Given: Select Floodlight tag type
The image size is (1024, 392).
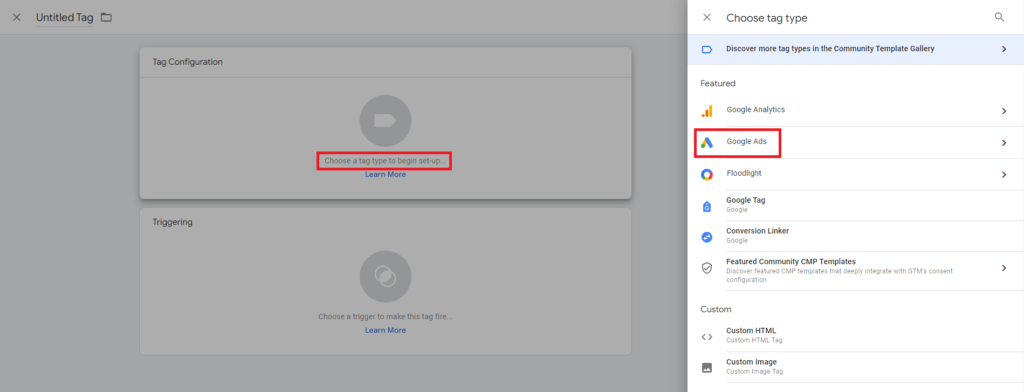Looking at the screenshot, I should 856,174.
